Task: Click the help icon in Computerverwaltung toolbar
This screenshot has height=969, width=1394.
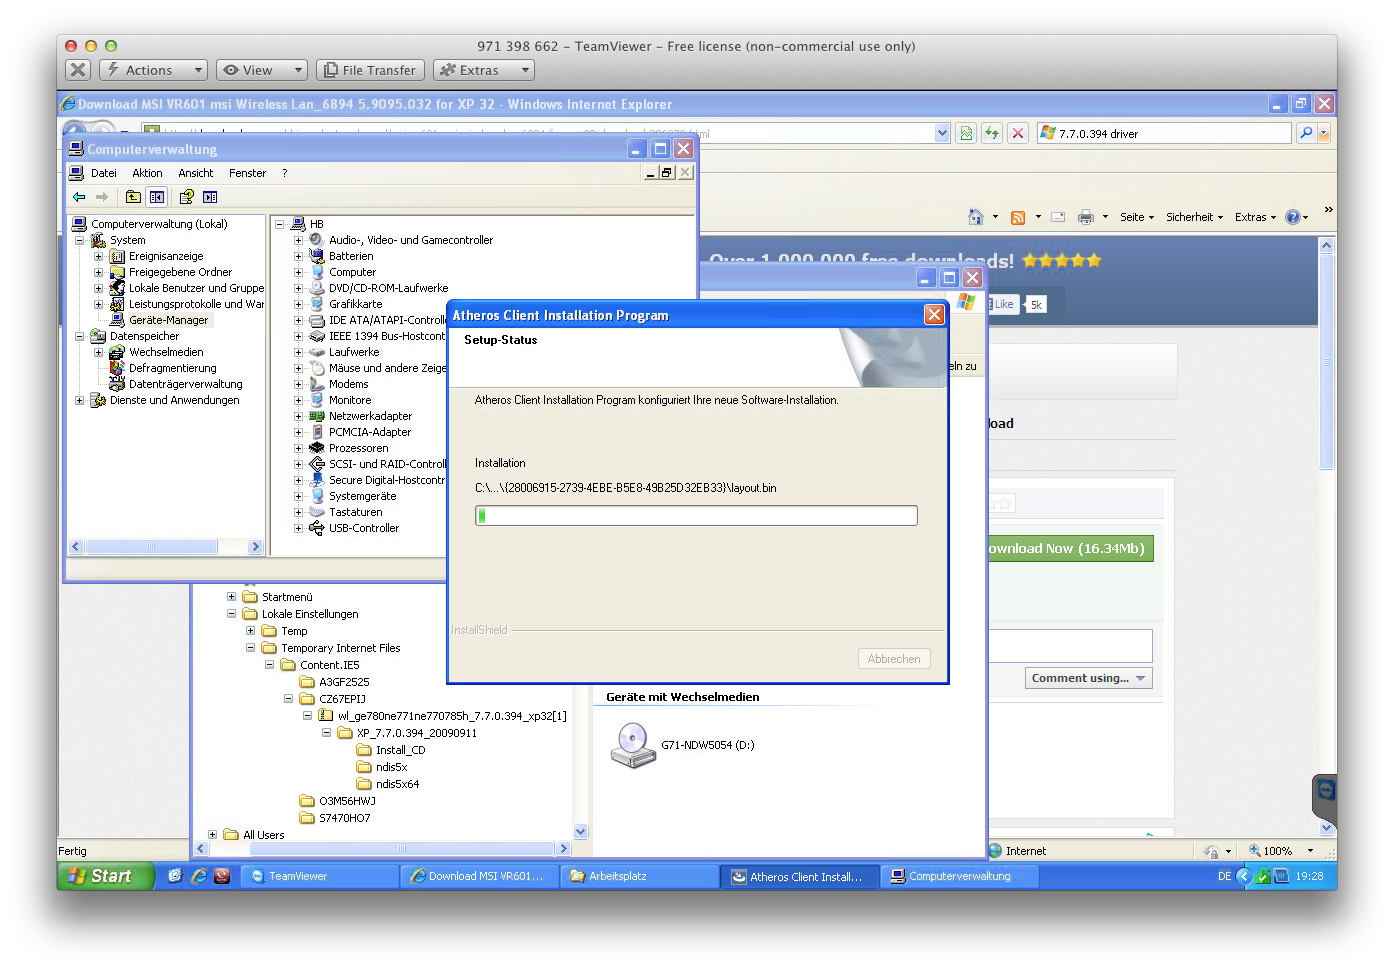Action: click(186, 197)
